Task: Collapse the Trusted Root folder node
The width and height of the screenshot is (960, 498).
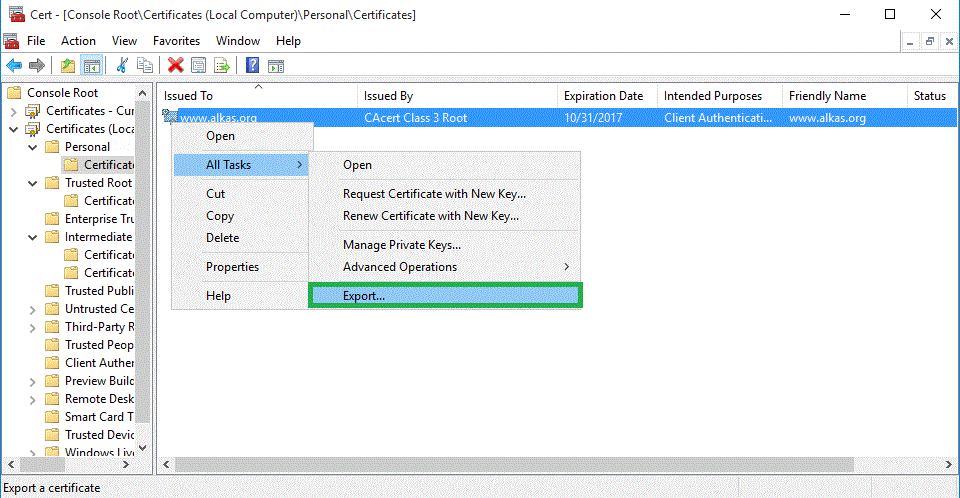Action: (x=32, y=183)
